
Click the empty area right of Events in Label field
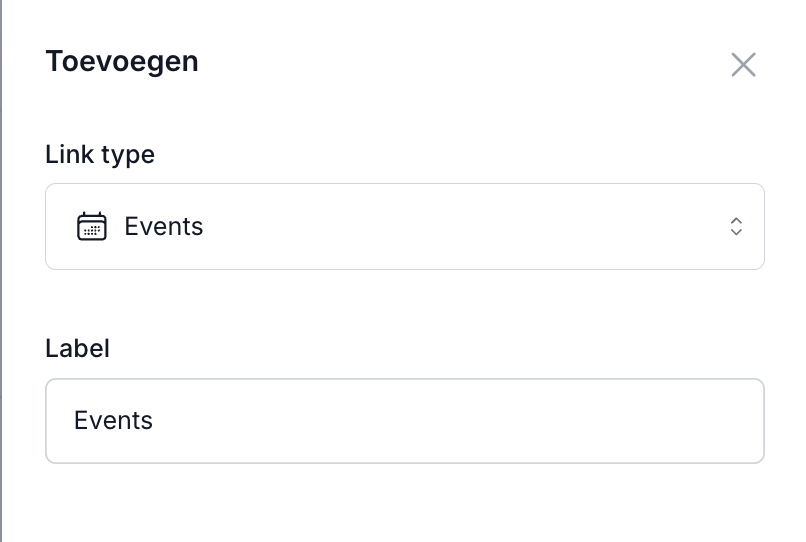[x=500, y=420]
